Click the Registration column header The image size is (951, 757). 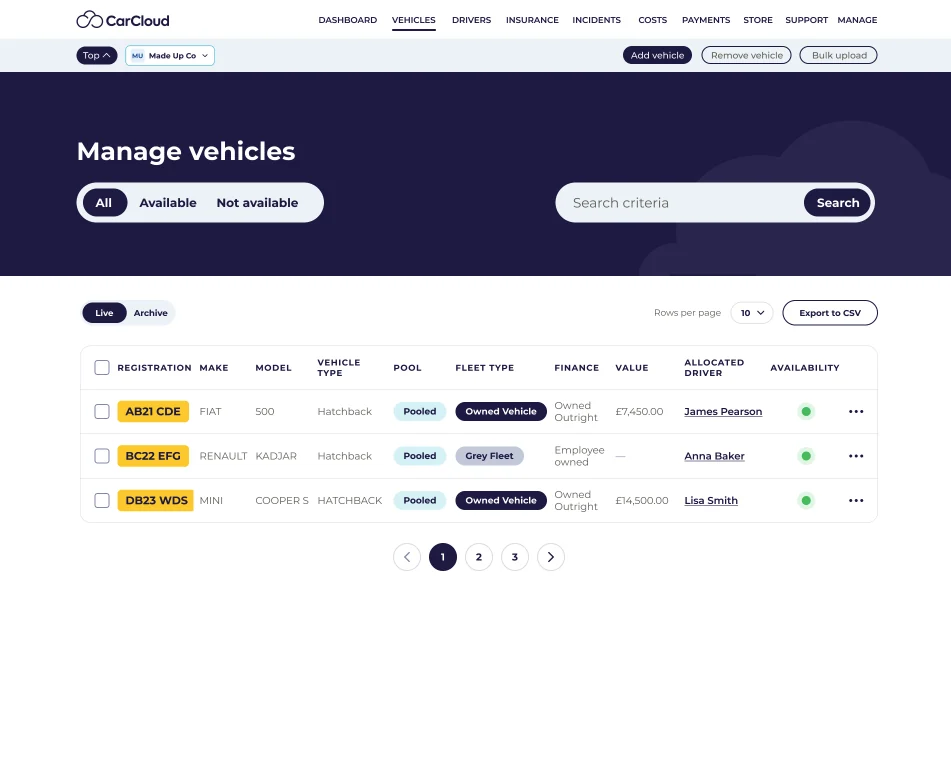tap(155, 368)
